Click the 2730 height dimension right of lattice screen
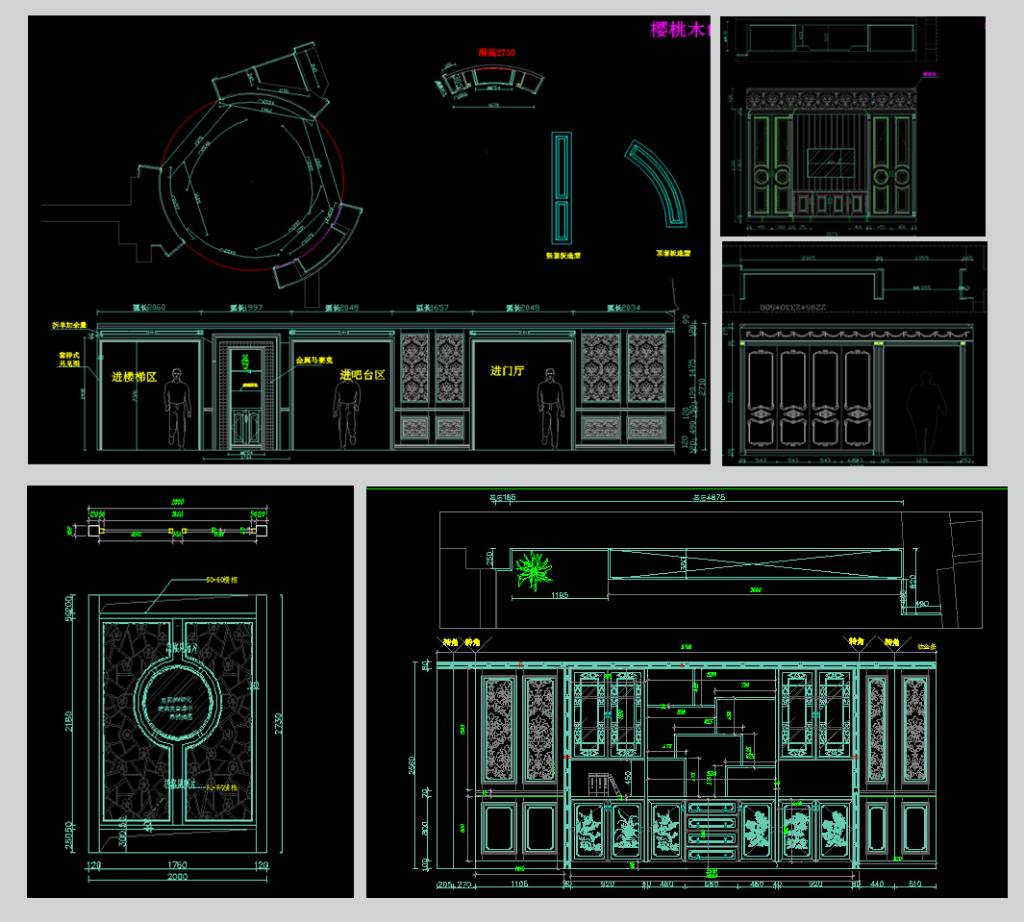This screenshot has width=1024, height=922. pyautogui.click(x=279, y=723)
